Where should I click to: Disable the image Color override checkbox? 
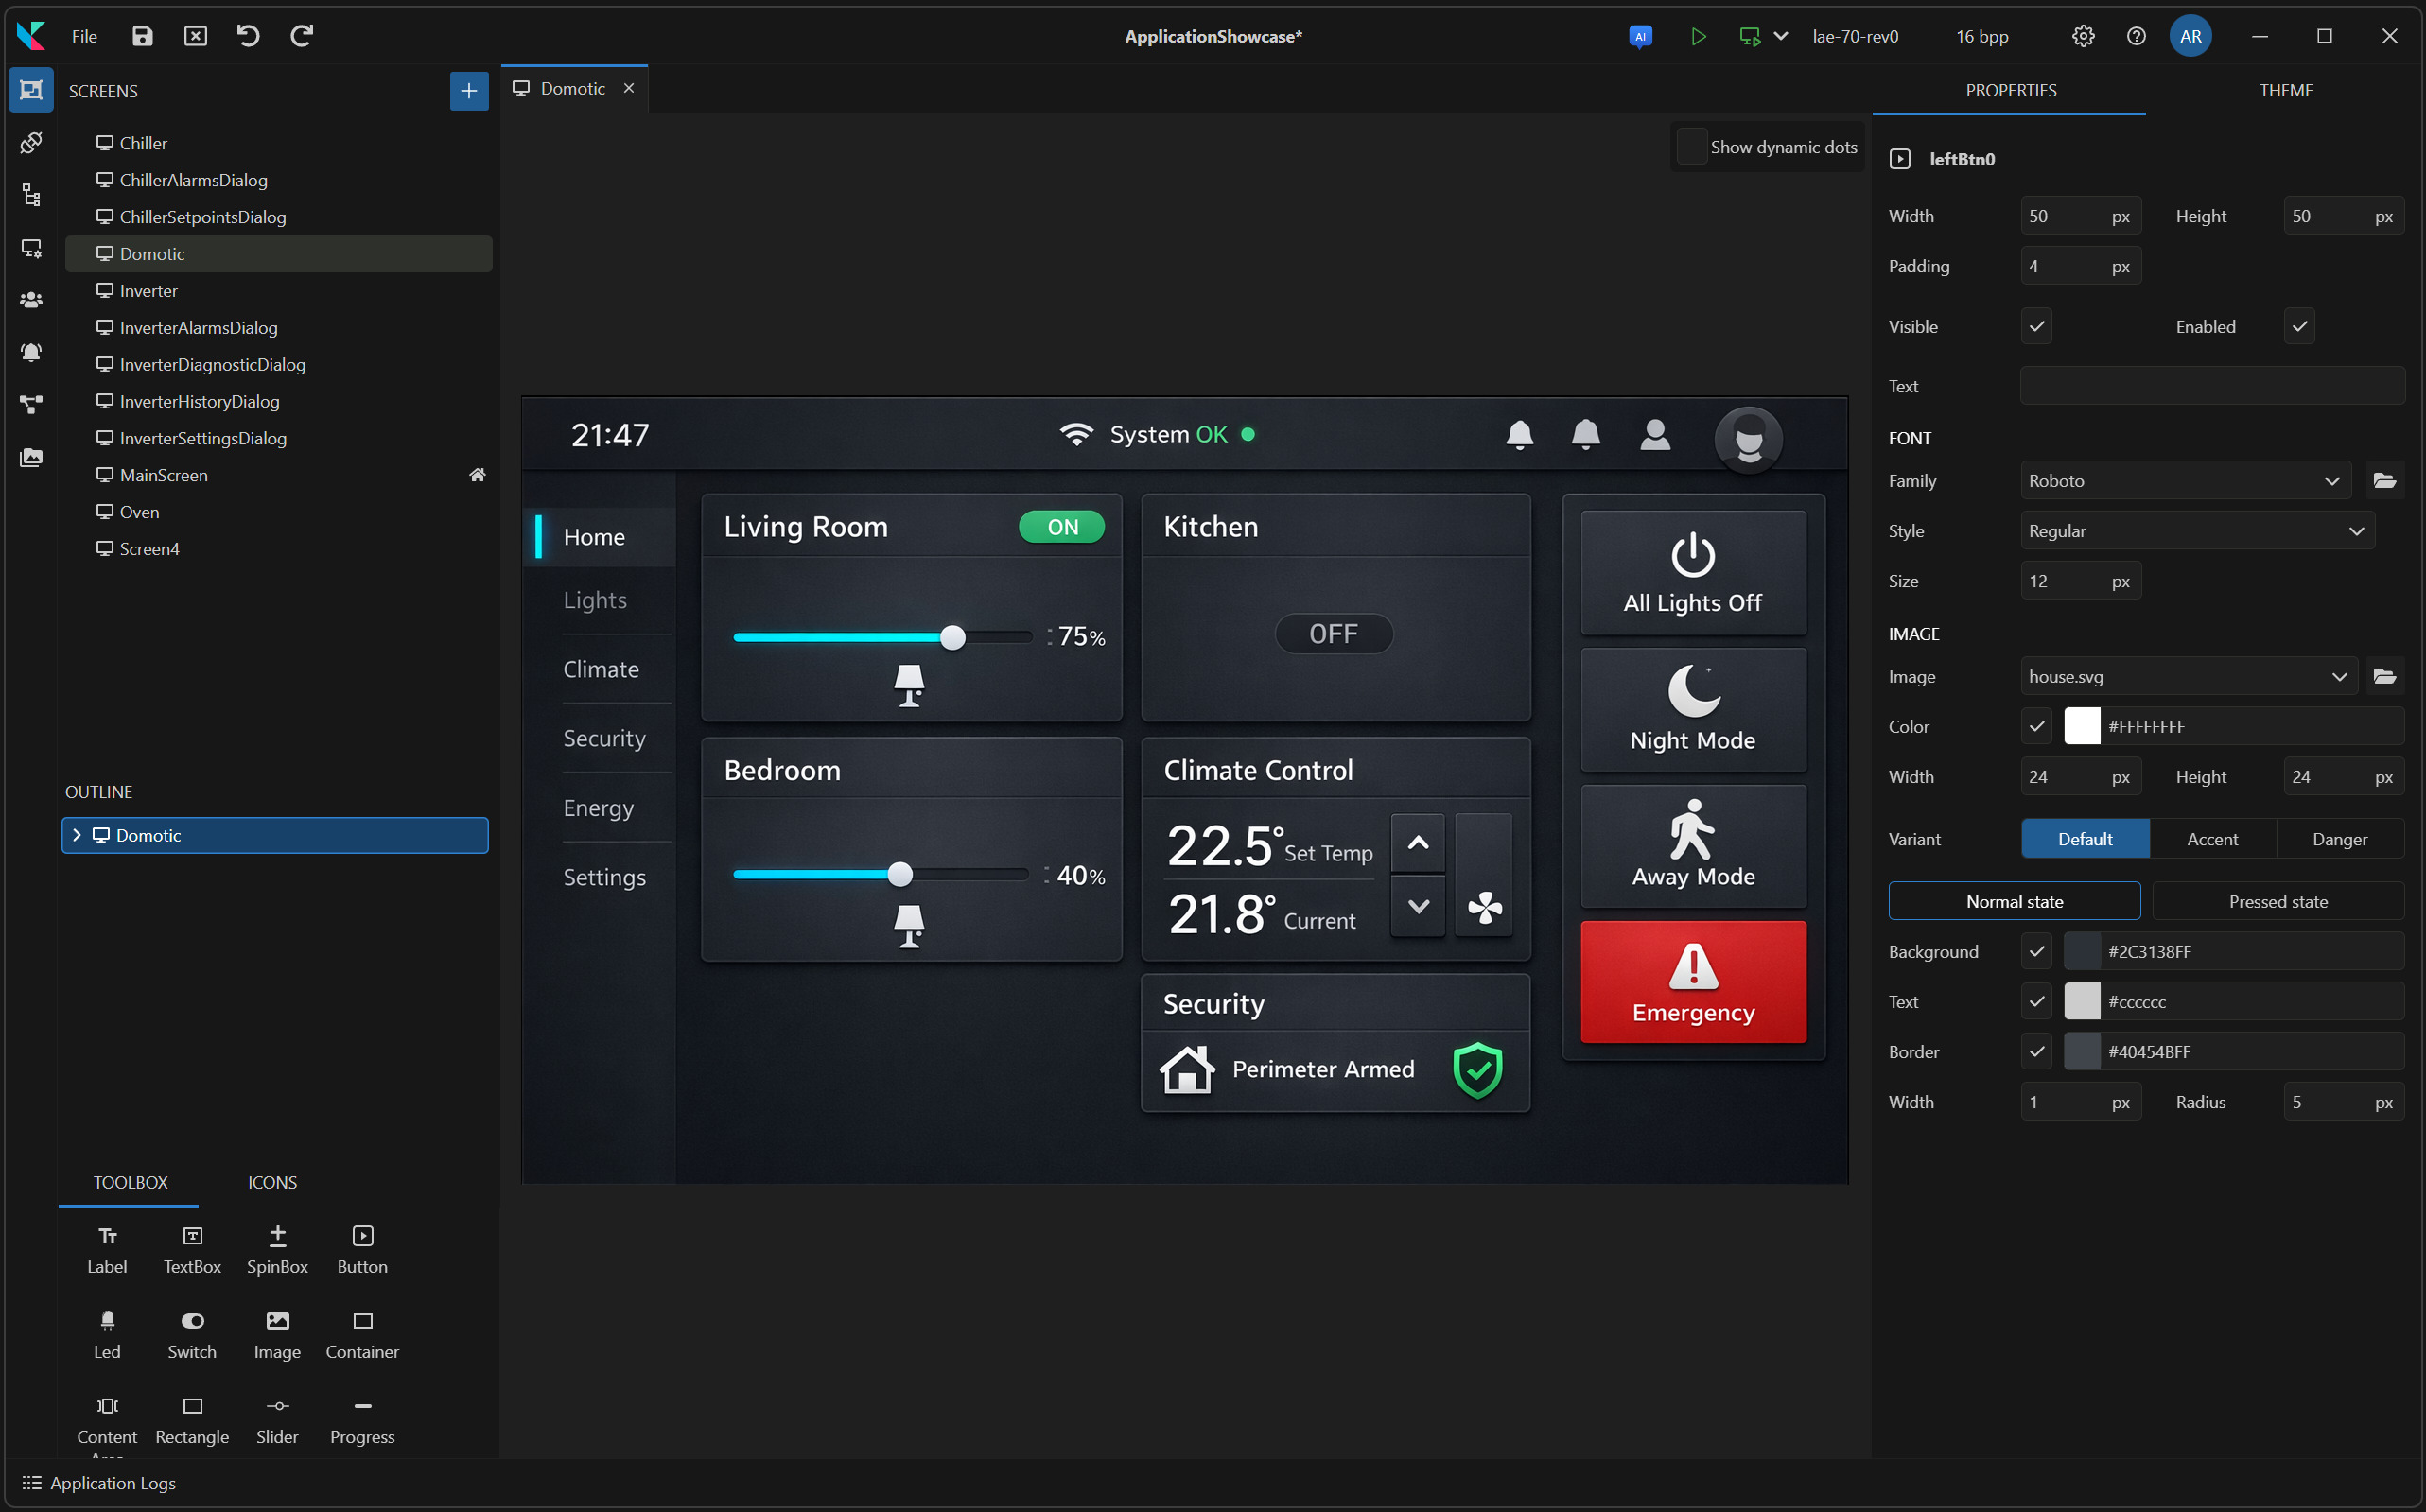2036,726
